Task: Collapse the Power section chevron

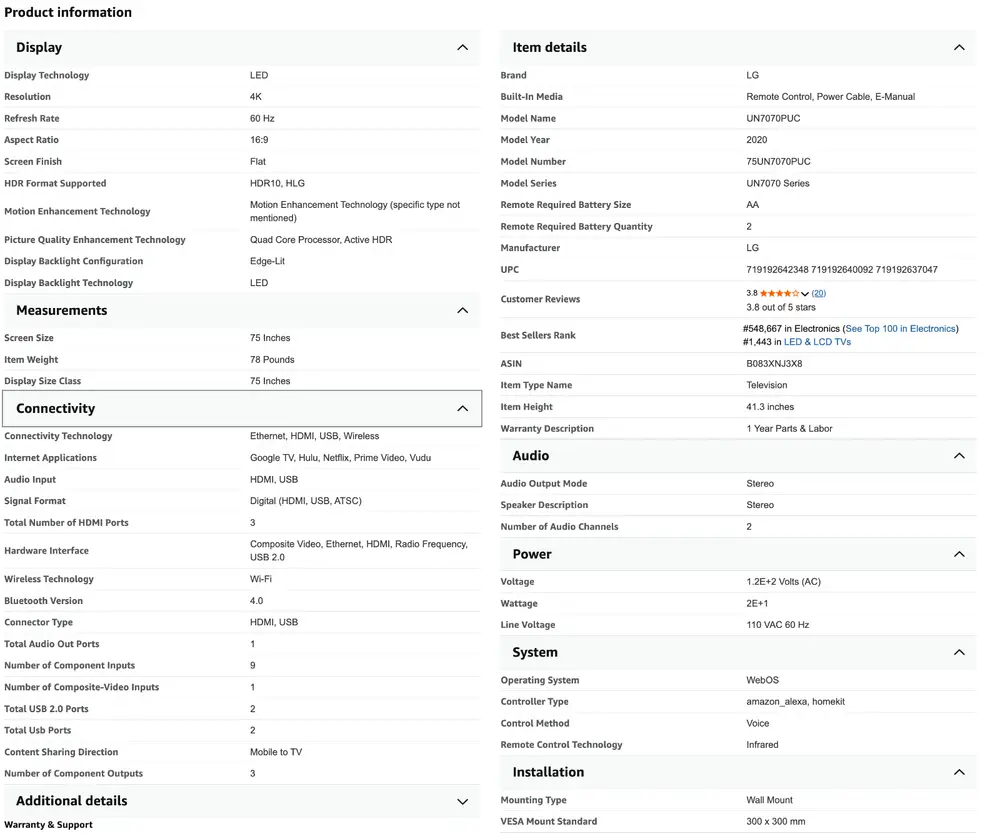Action: [x=959, y=555]
